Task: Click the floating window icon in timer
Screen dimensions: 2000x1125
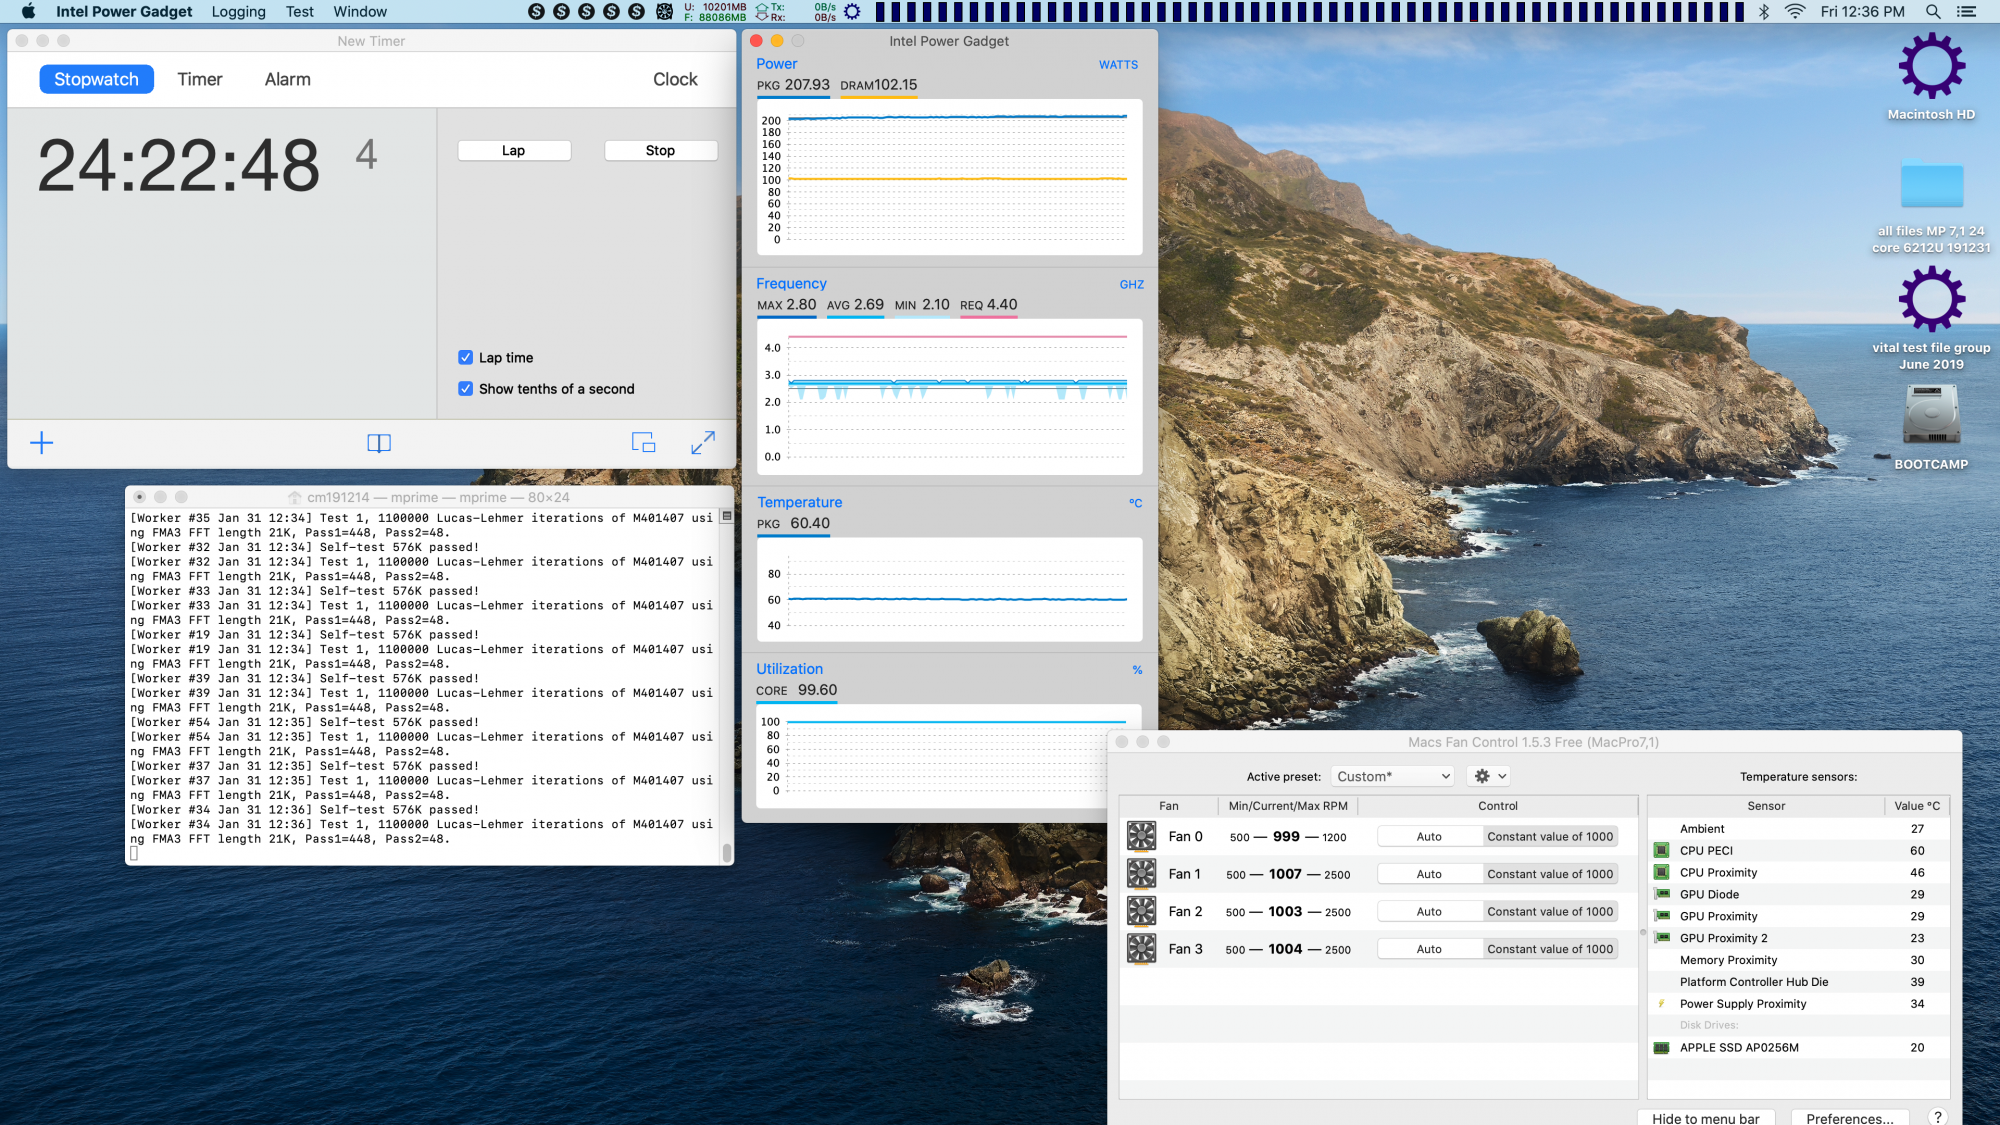Action: [643, 443]
